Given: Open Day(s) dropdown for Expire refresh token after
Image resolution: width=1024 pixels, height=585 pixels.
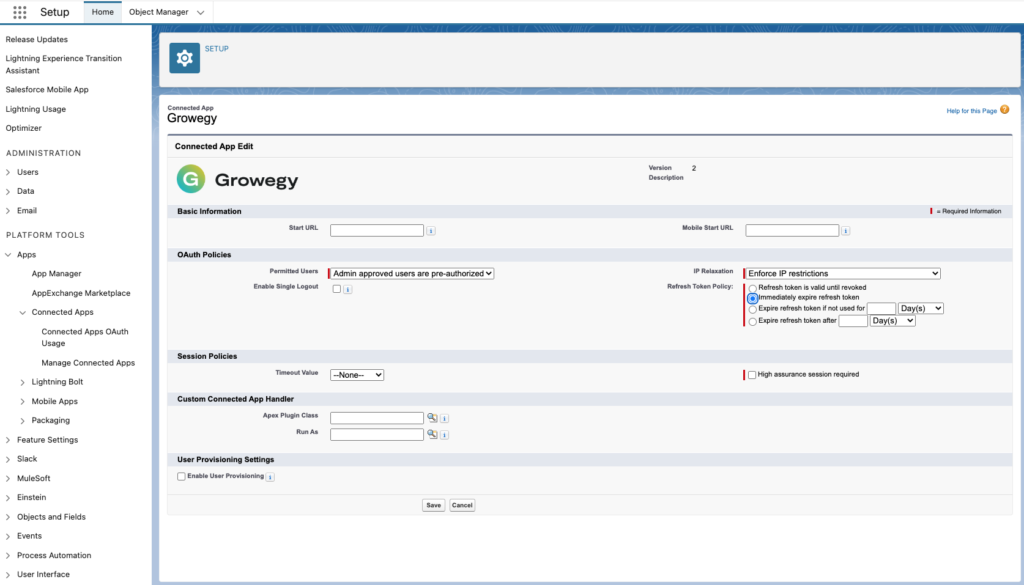Looking at the screenshot, I should point(893,321).
